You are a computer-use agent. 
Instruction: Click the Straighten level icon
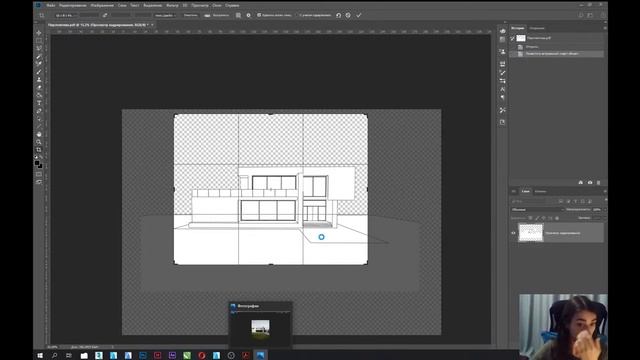[x=207, y=15]
